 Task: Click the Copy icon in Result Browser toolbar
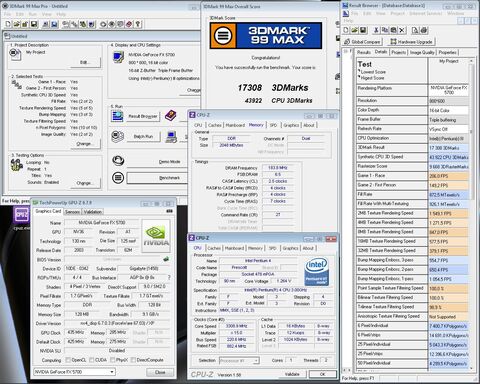[x=385, y=30]
